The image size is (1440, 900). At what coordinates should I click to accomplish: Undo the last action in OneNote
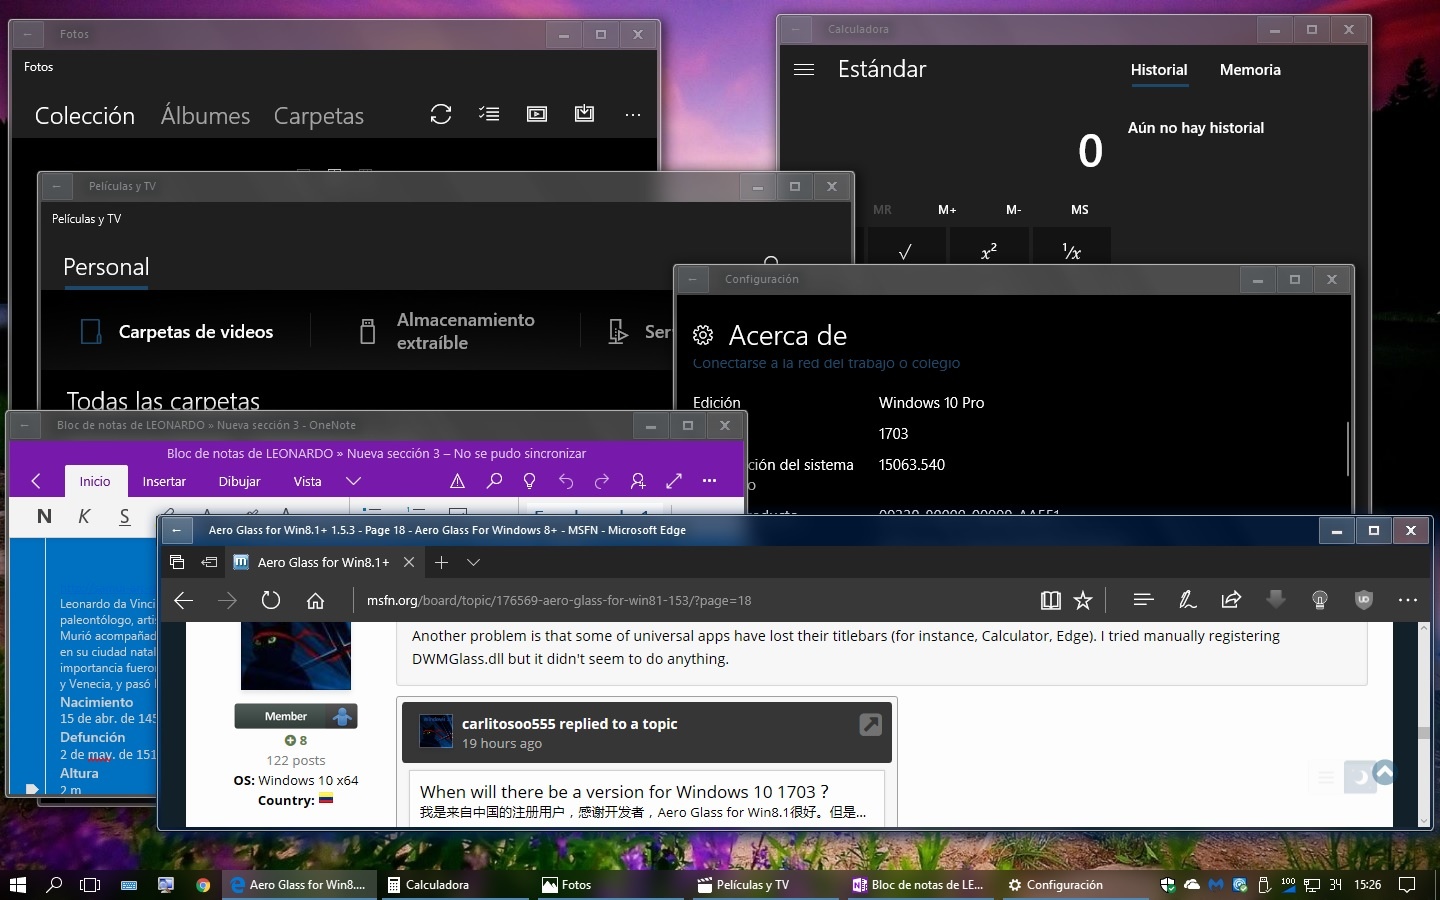[x=566, y=481]
